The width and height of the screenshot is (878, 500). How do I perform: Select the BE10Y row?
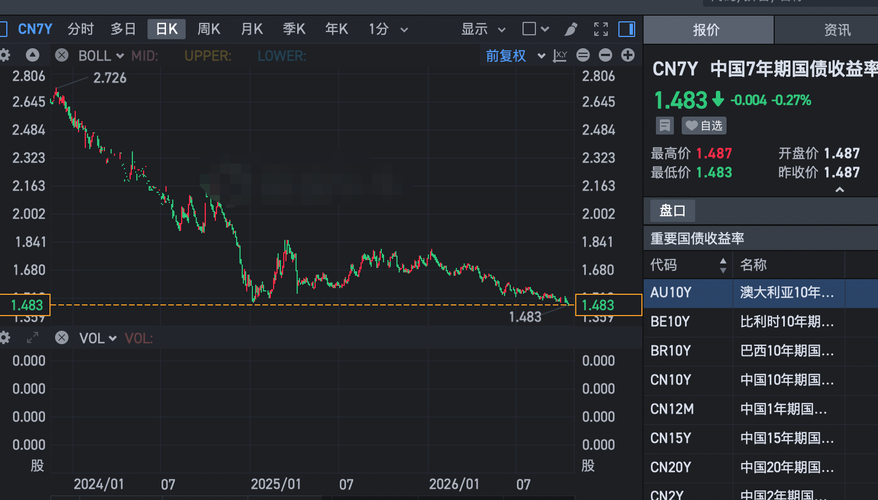pos(761,322)
